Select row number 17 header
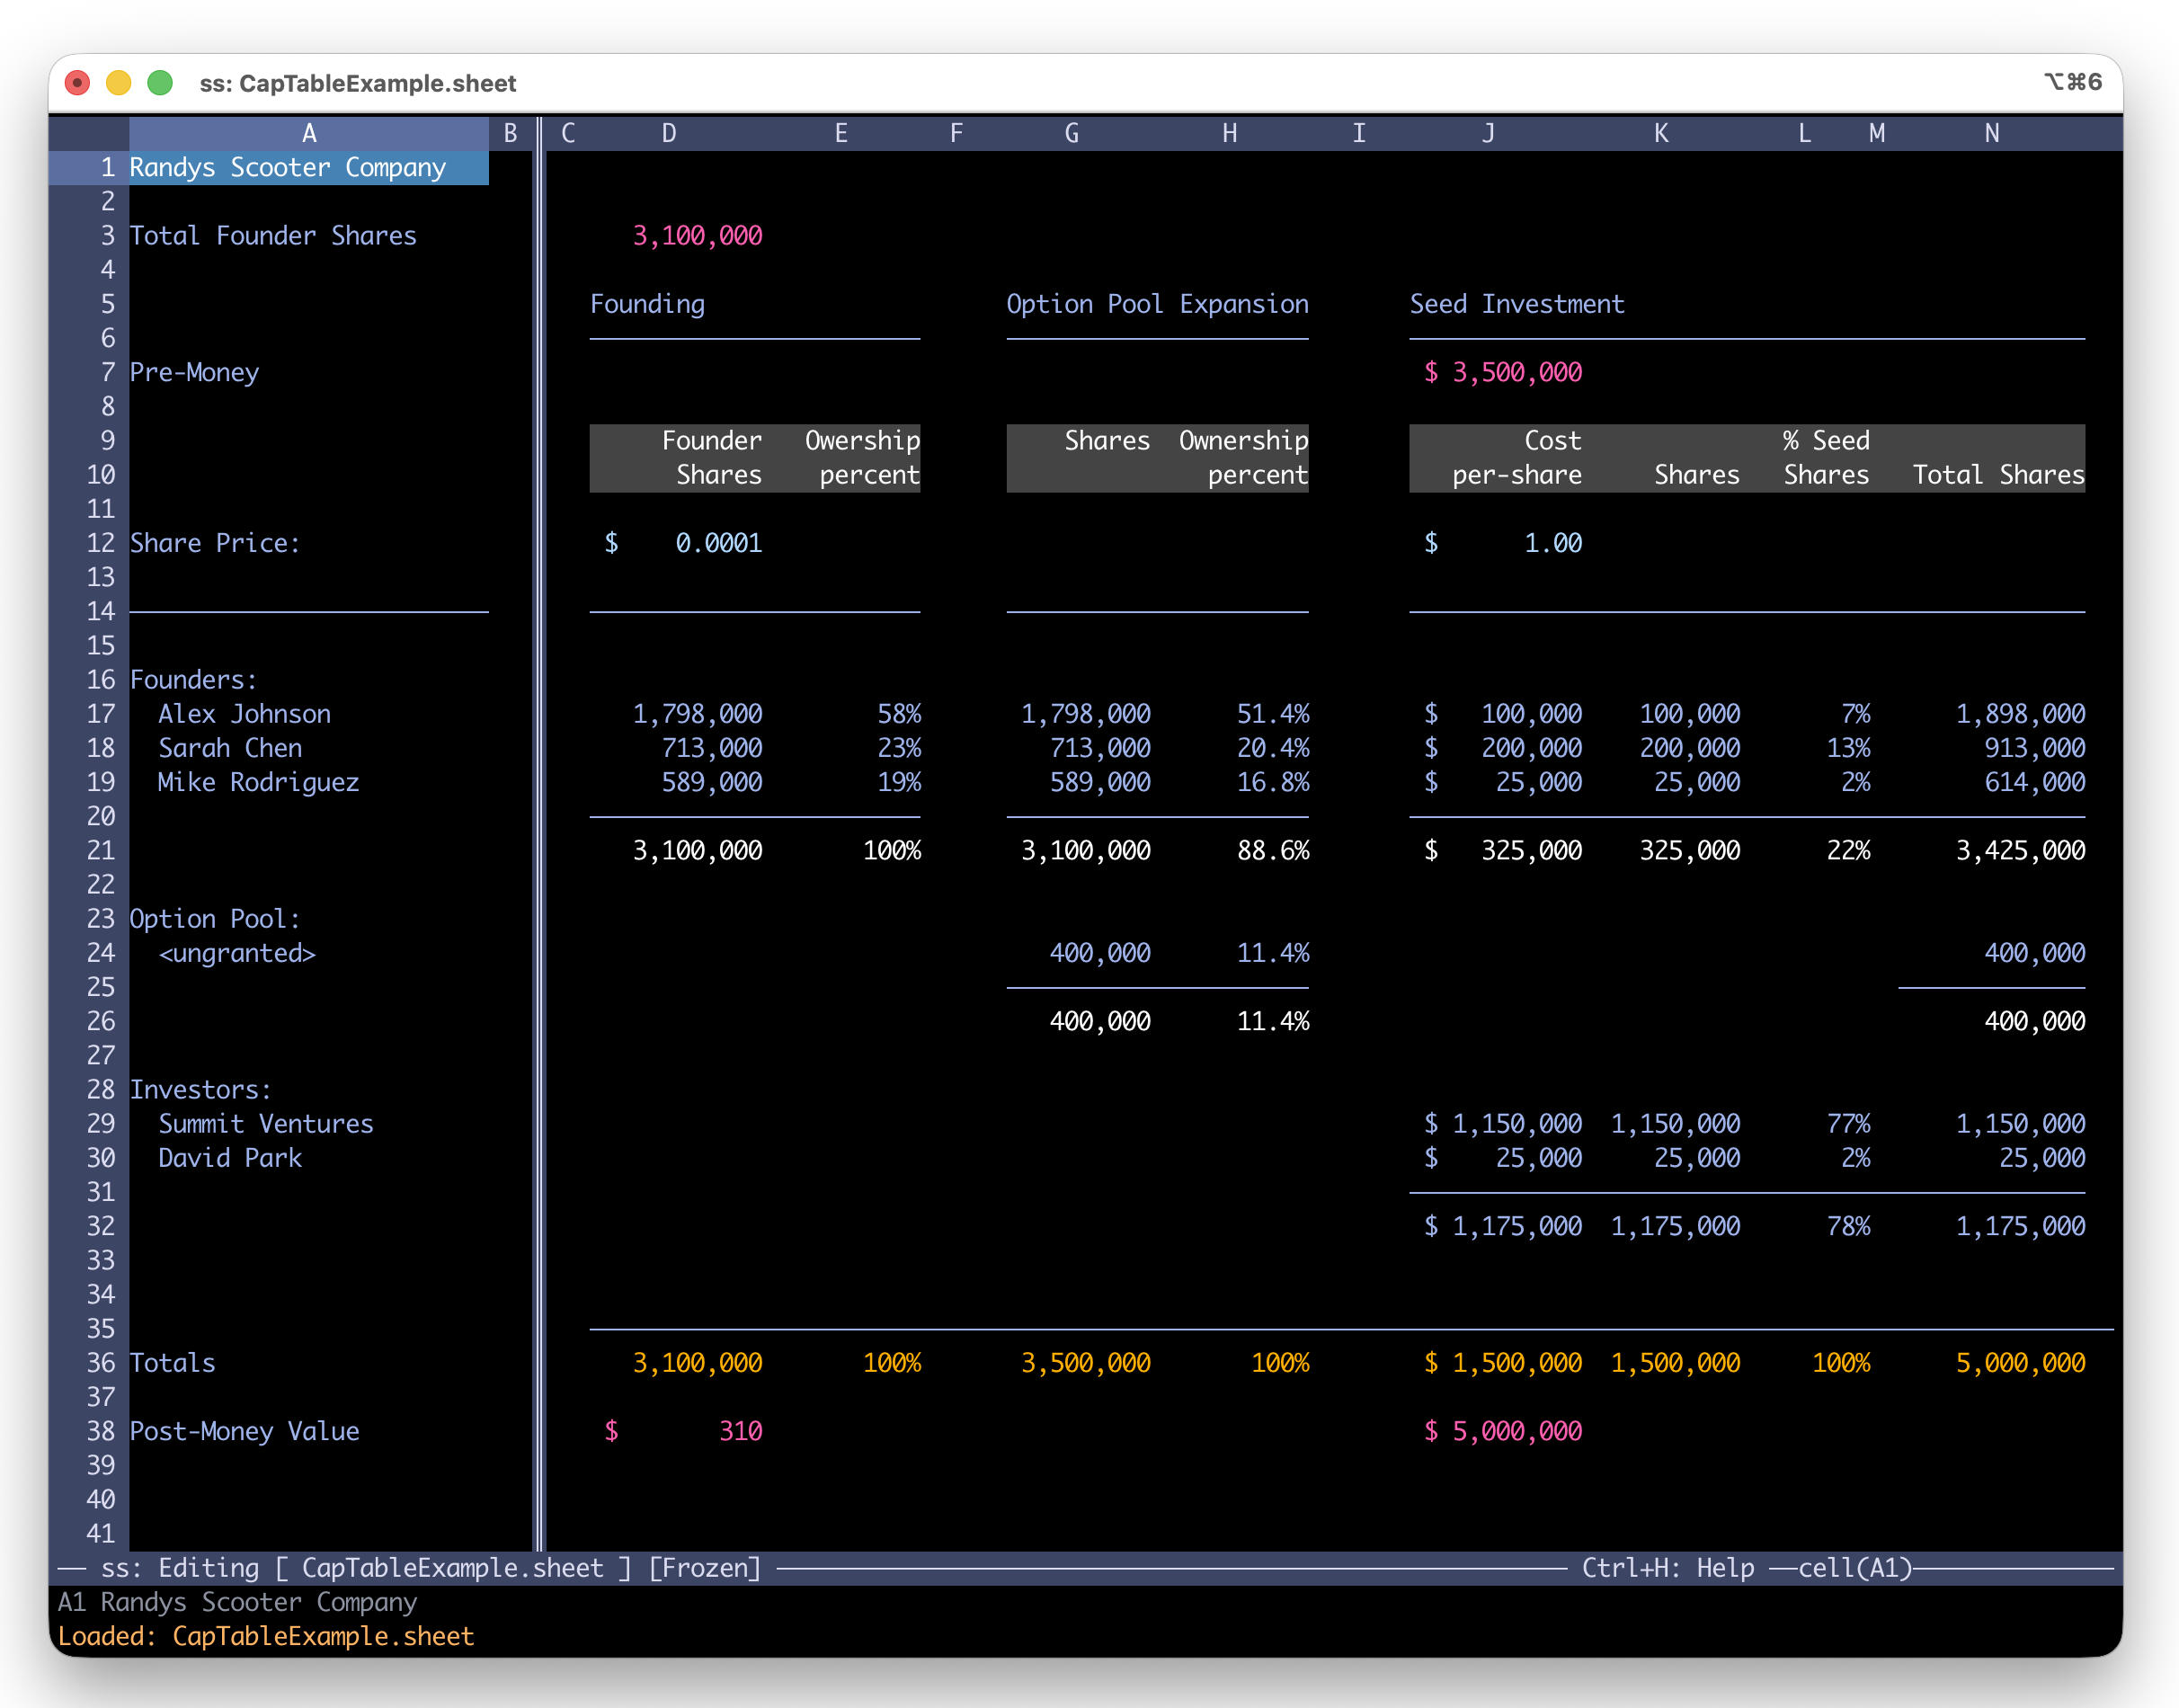Screen dimensions: 2179x1708 pos(101,714)
